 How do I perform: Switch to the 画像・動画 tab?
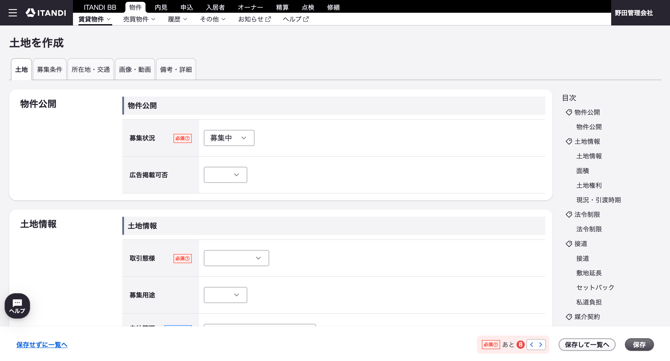pyautogui.click(x=135, y=70)
